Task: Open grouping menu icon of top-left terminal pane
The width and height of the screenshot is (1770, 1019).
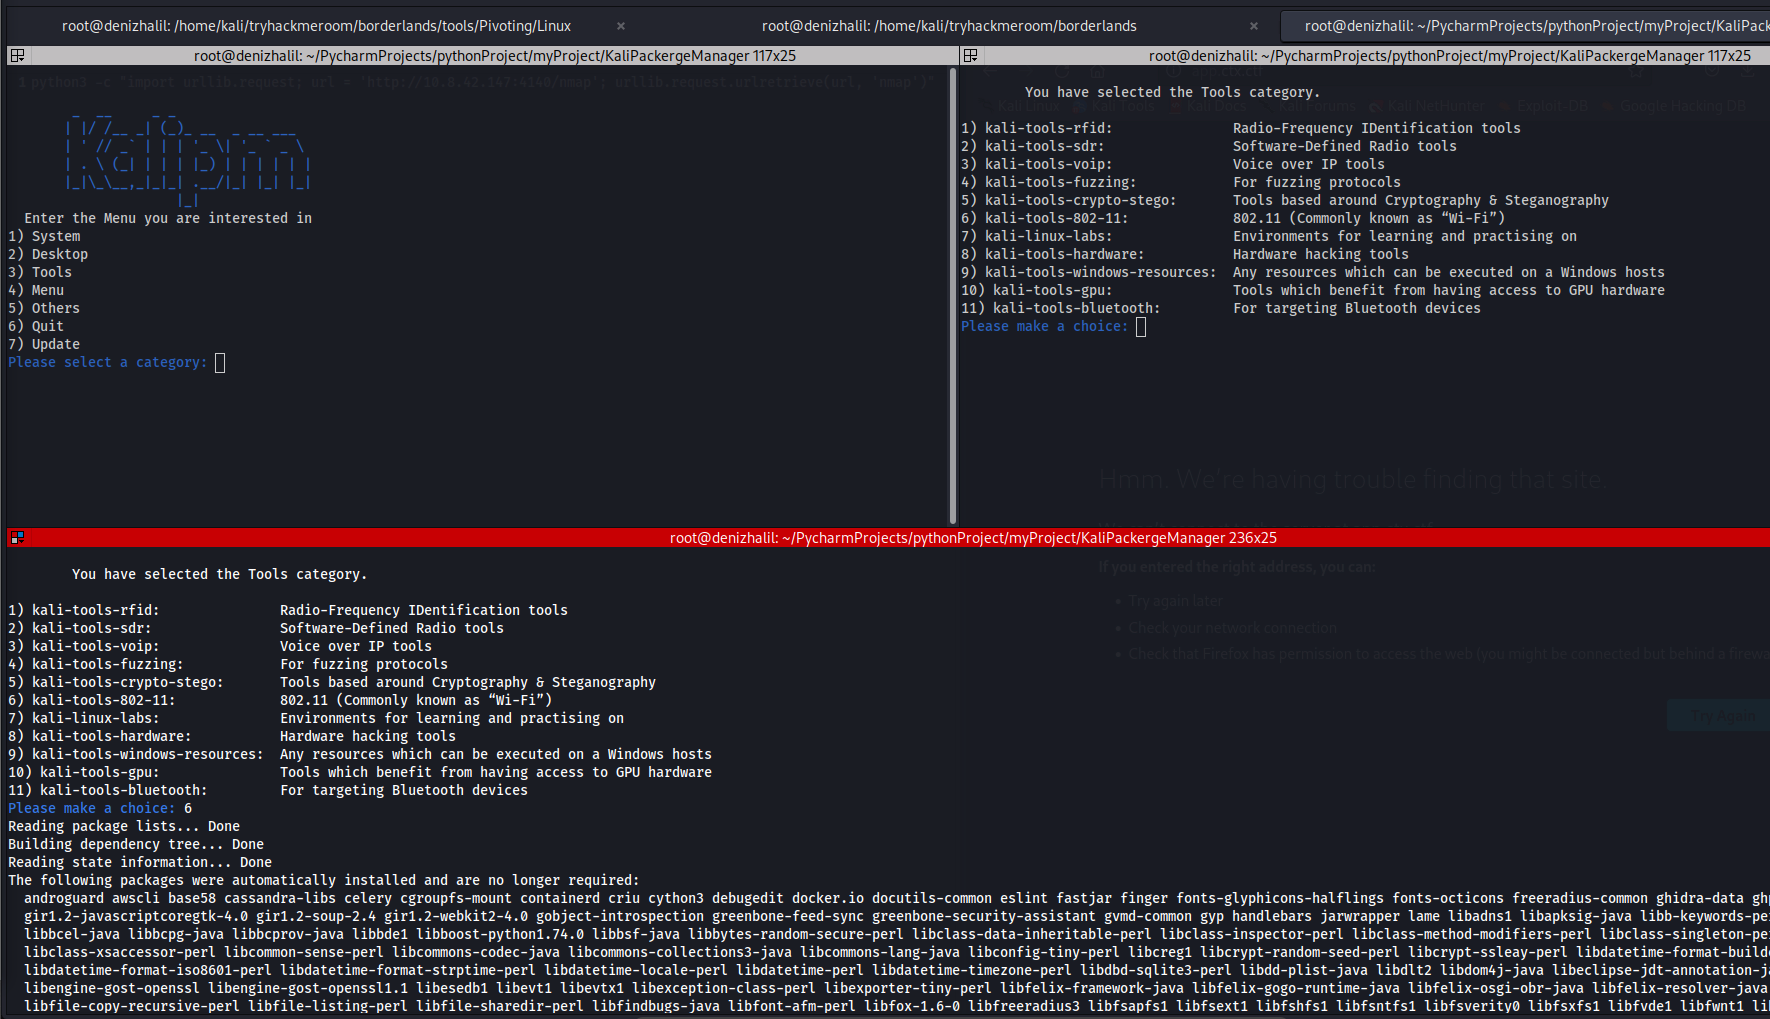Action: pyautogui.click(x=17, y=56)
